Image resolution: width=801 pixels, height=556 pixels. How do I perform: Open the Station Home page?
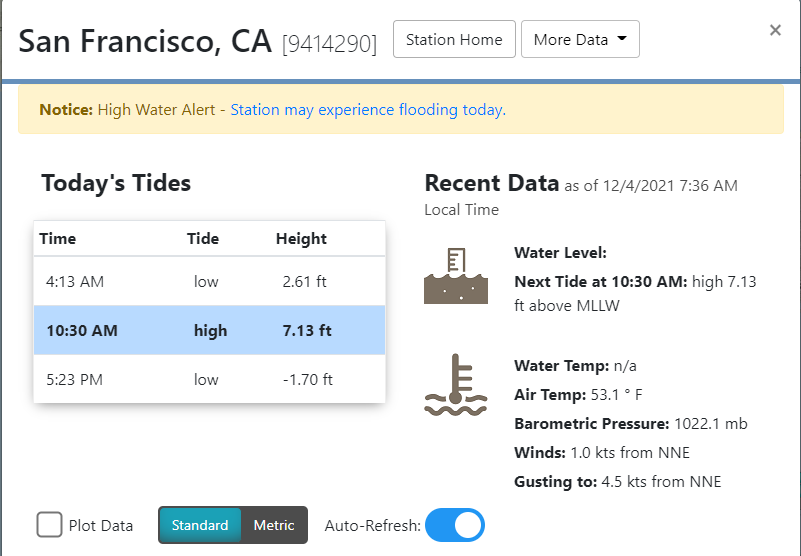(454, 40)
